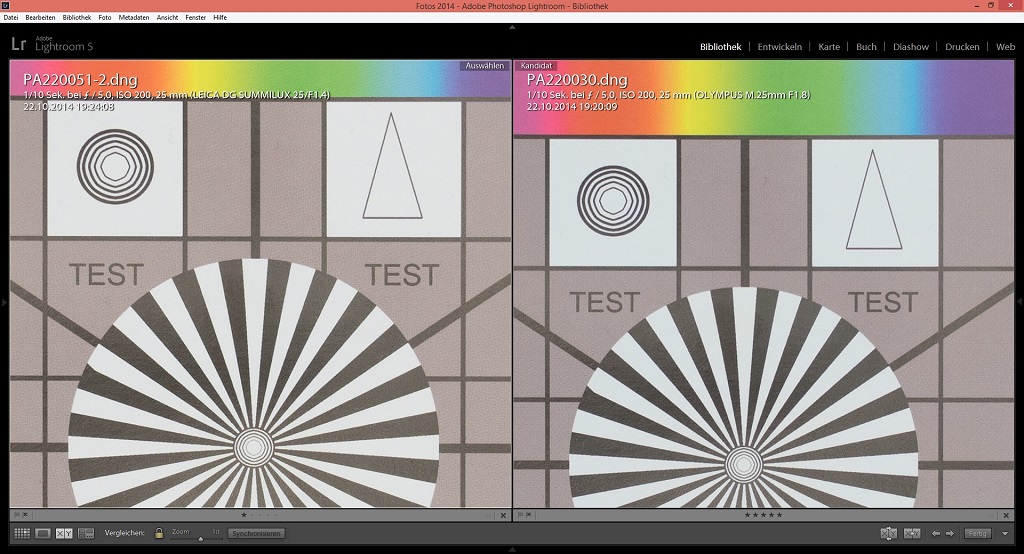
Task: Flag the left photo as picked
Action: tap(17, 515)
